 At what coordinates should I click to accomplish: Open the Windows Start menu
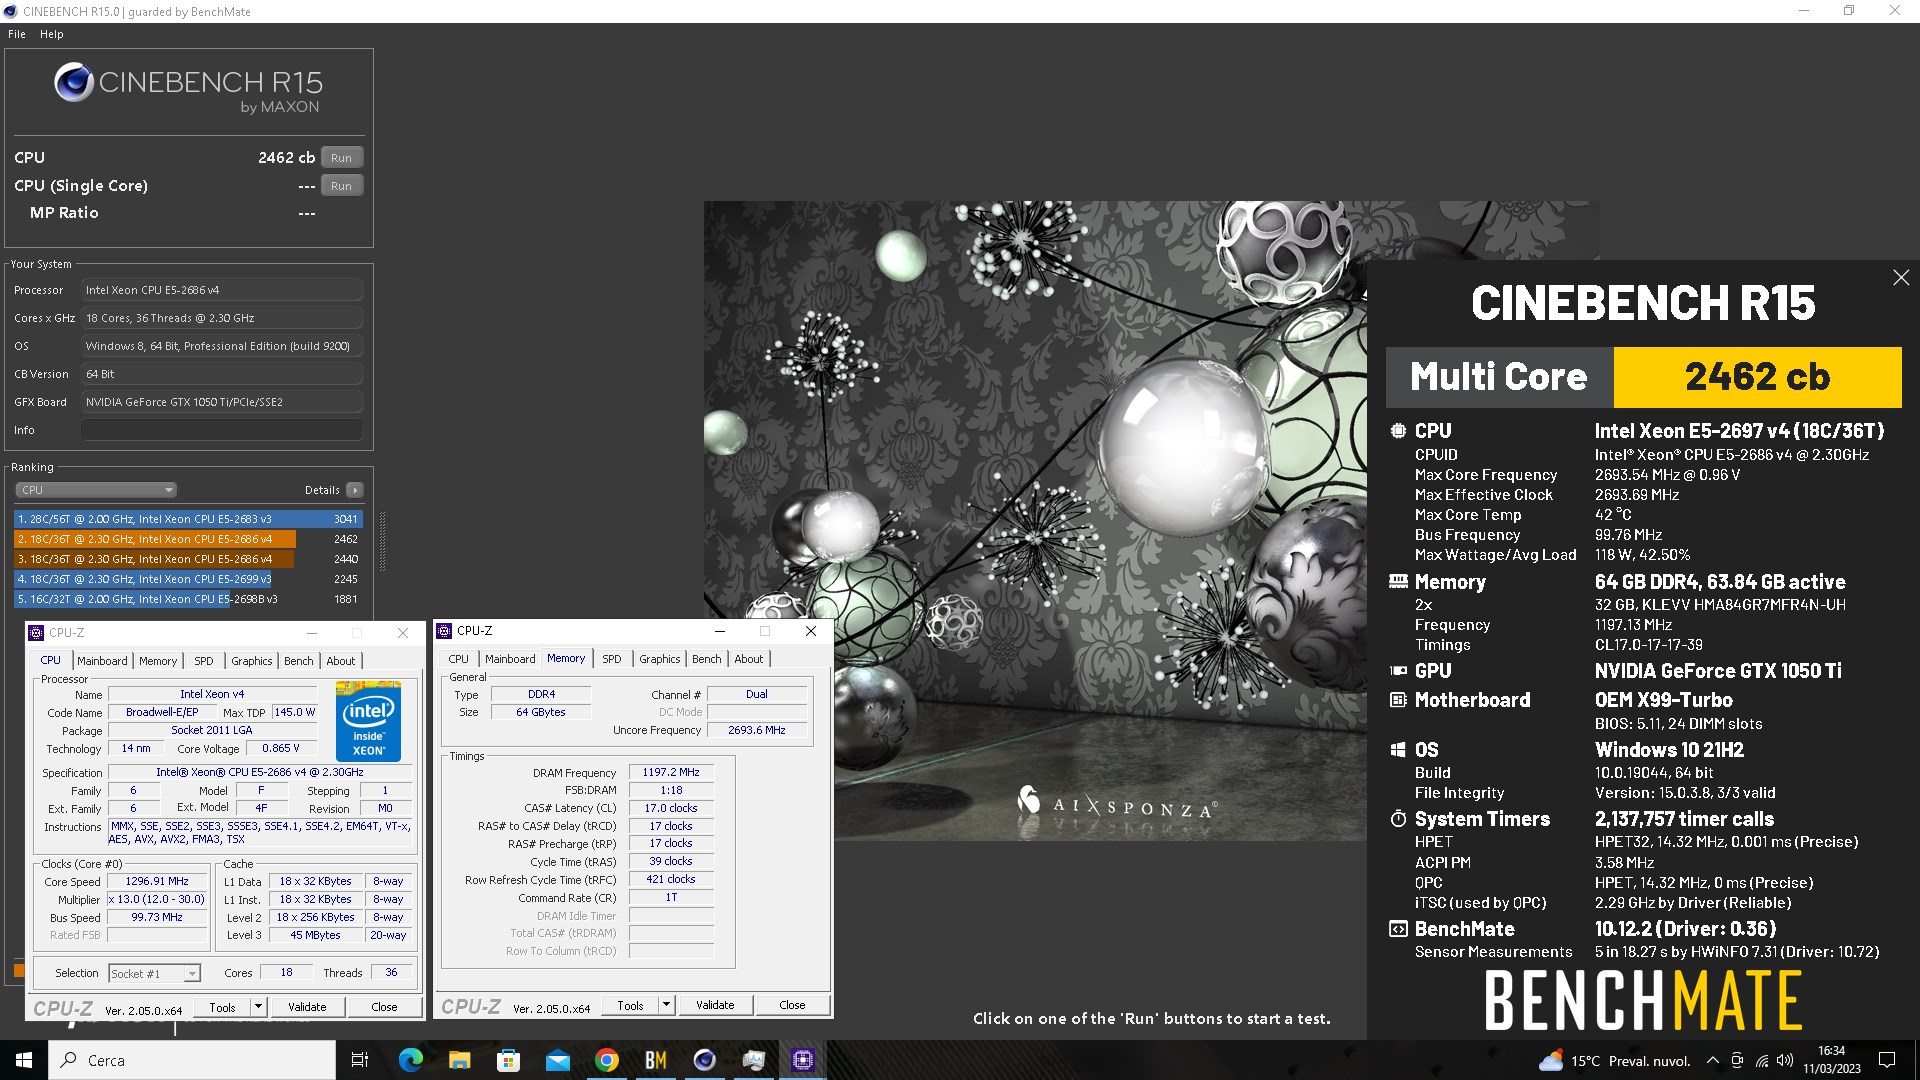click(x=24, y=1060)
